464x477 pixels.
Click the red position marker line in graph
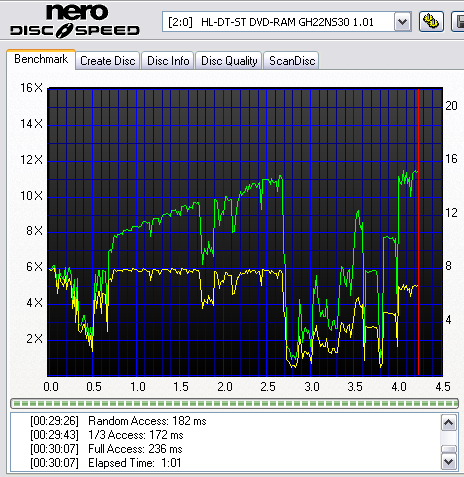pos(418,232)
